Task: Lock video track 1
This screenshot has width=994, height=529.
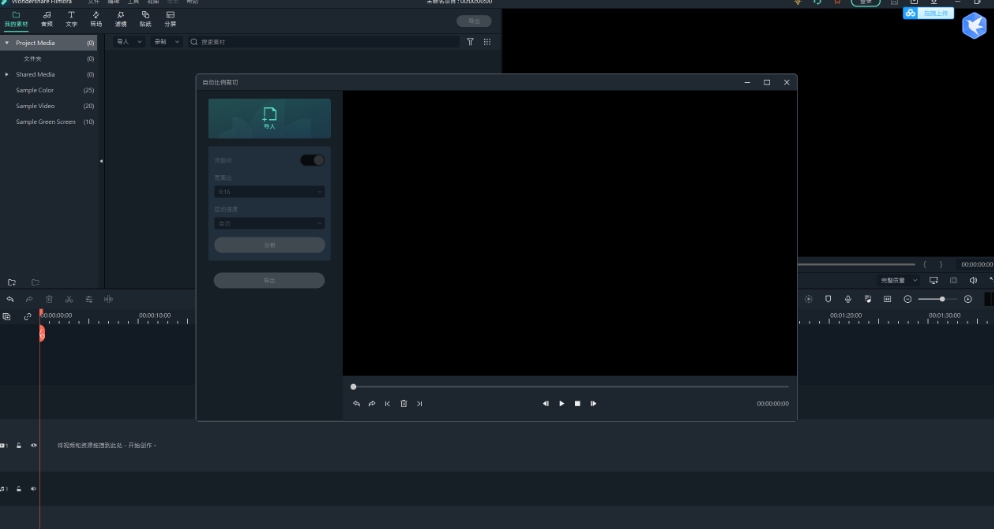Action: 19,445
